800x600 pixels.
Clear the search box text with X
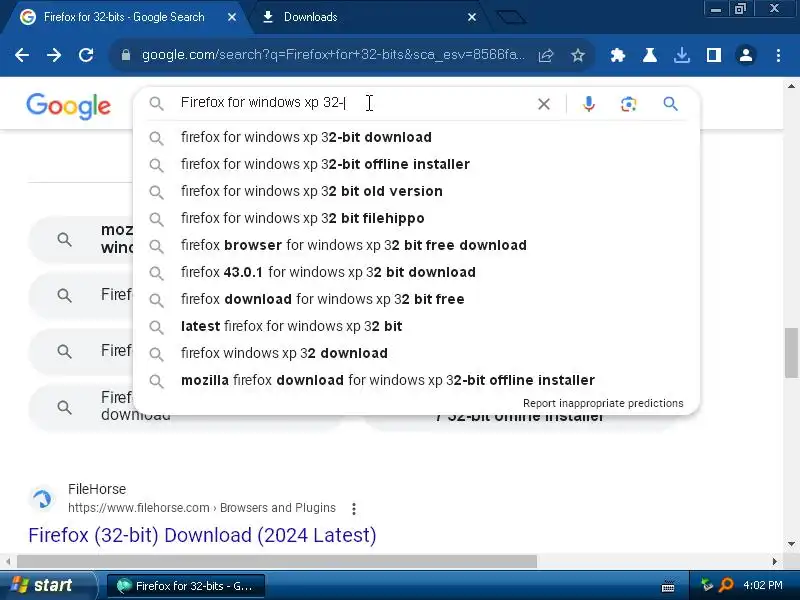click(544, 104)
